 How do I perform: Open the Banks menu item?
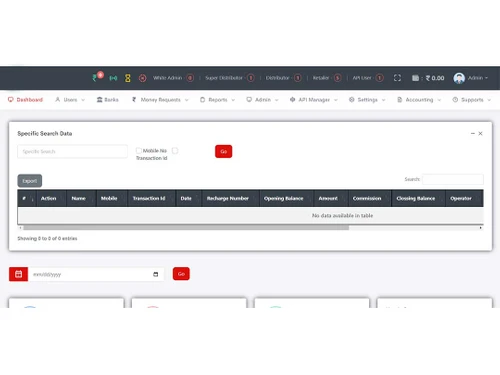point(107,100)
